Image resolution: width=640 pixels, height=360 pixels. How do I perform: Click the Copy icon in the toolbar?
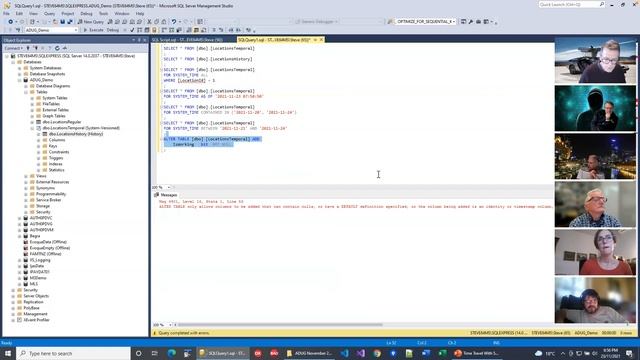(x=156, y=22)
